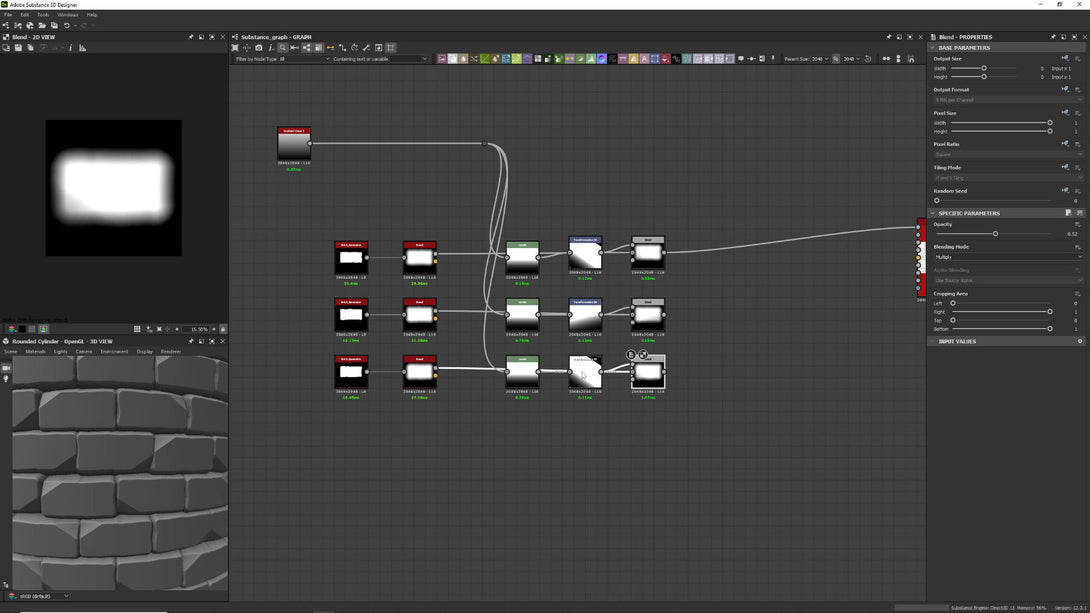Viewport: 1090px width, 613px height.
Task: Add a Levels node from the node palette
Action: click(592, 59)
